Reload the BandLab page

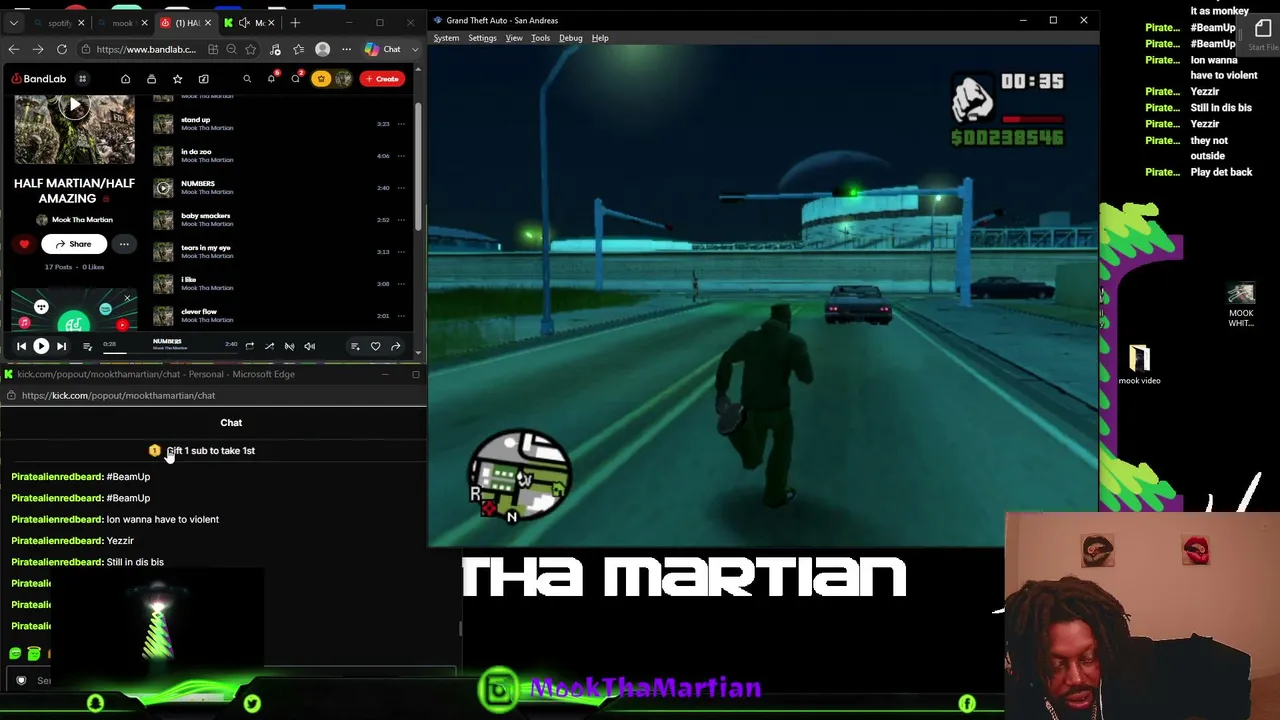pyautogui.click(x=62, y=49)
